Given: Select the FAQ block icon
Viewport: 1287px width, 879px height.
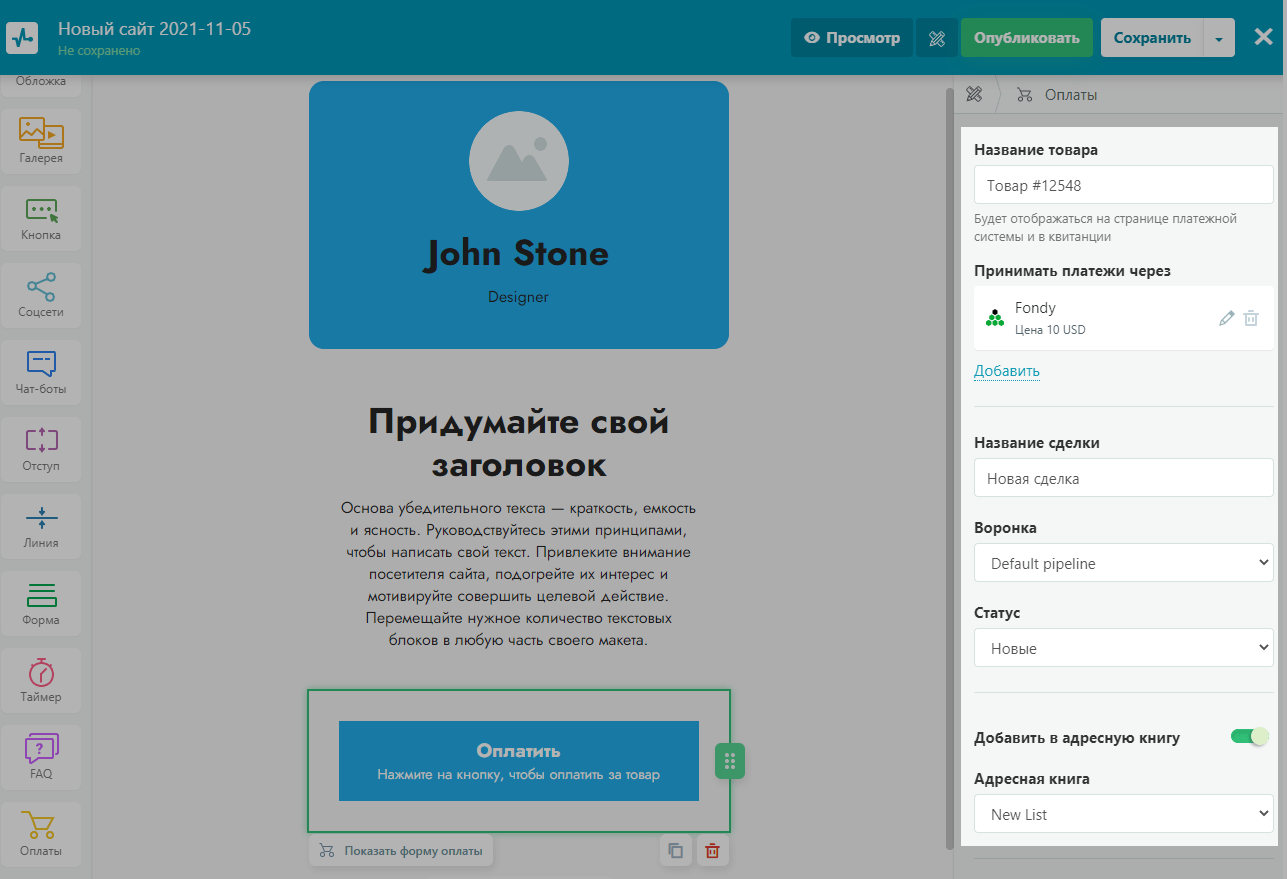Looking at the screenshot, I should [x=41, y=756].
